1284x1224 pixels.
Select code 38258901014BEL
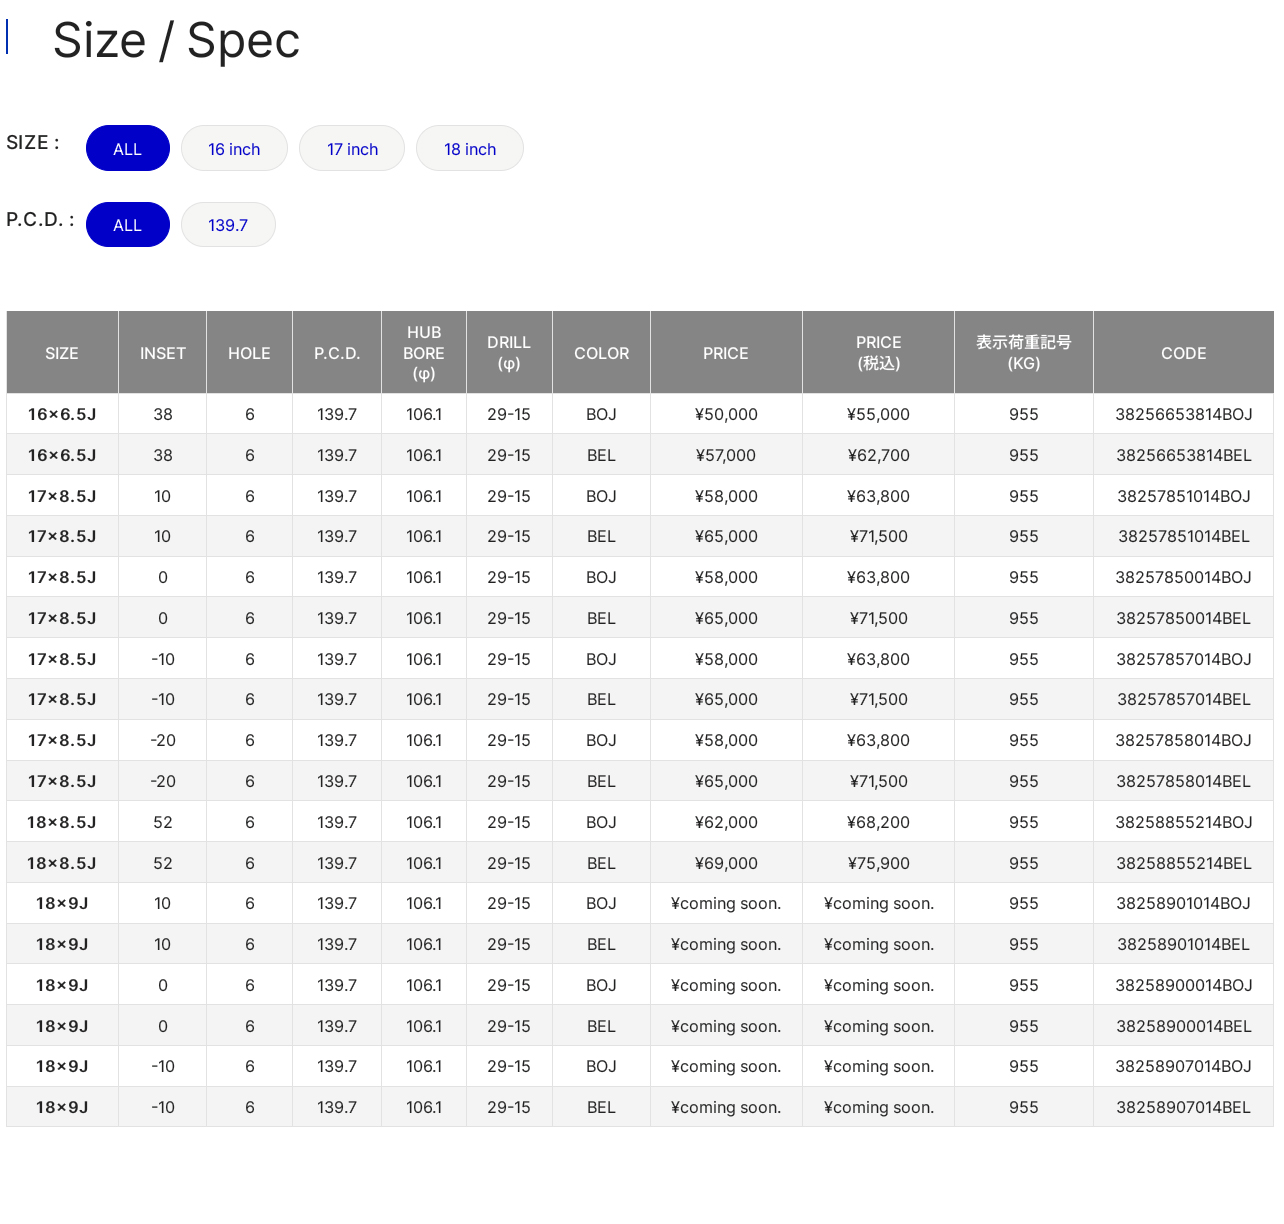[1184, 944]
